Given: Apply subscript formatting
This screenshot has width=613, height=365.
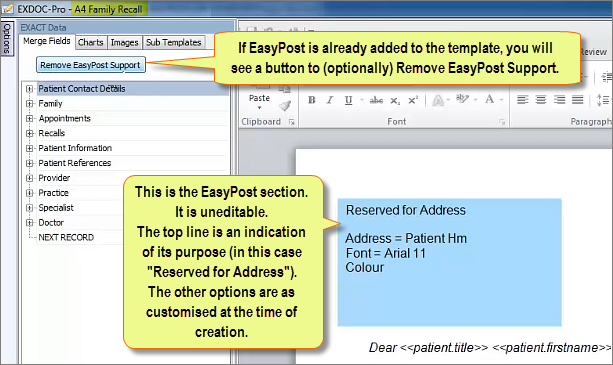Looking at the screenshot, I should 395,101.
